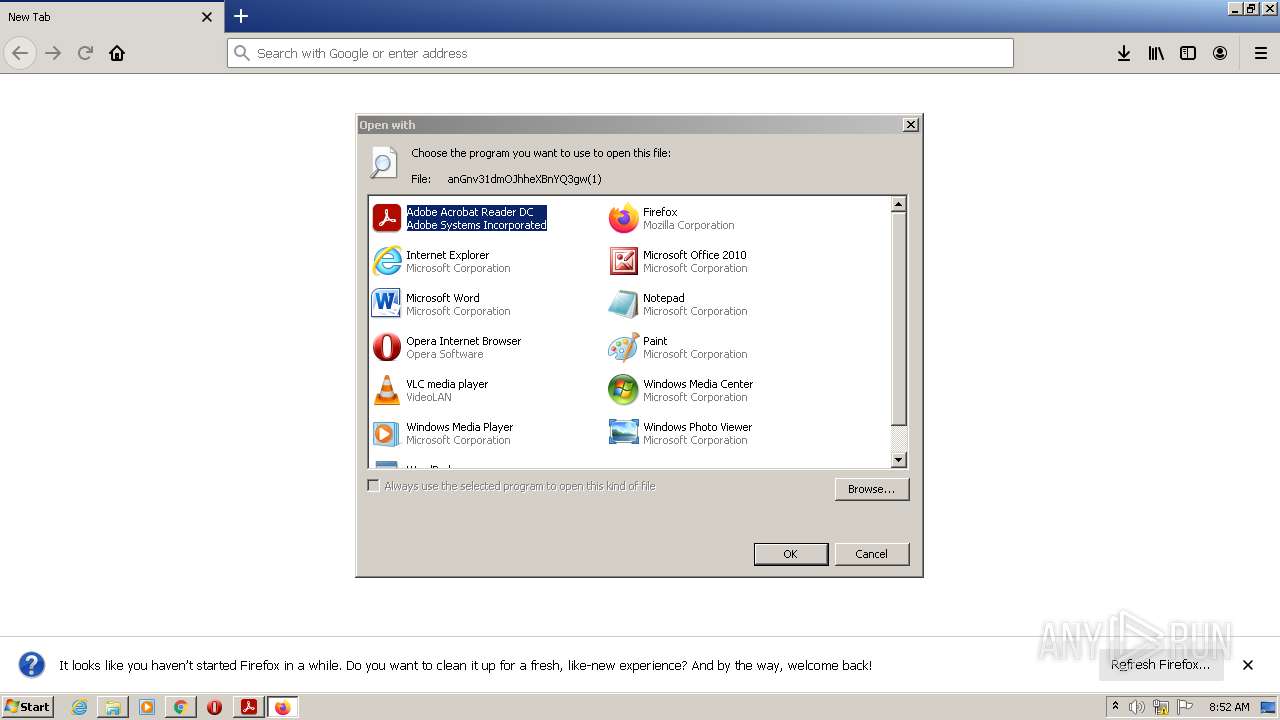Open the Windows Start menu
Image resolution: width=1280 pixels, height=720 pixels.
(x=27, y=707)
